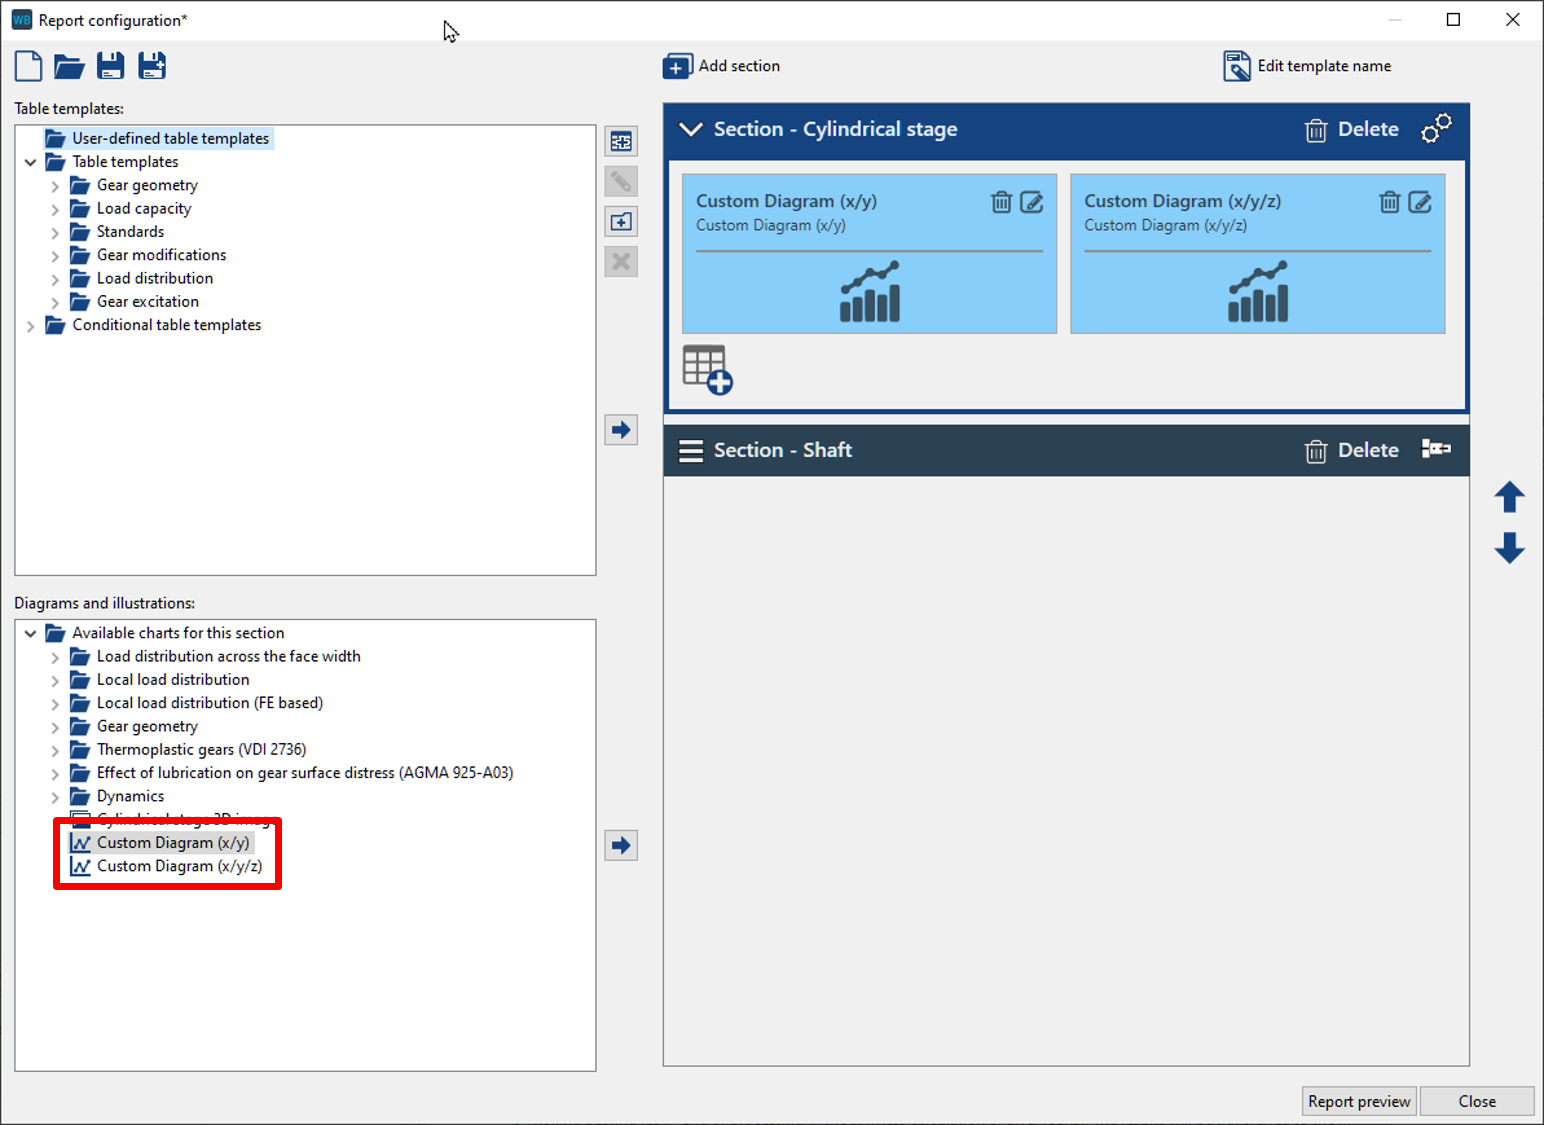Expand the Dynamics charts folder
1544x1125 pixels.
point(55,797)
